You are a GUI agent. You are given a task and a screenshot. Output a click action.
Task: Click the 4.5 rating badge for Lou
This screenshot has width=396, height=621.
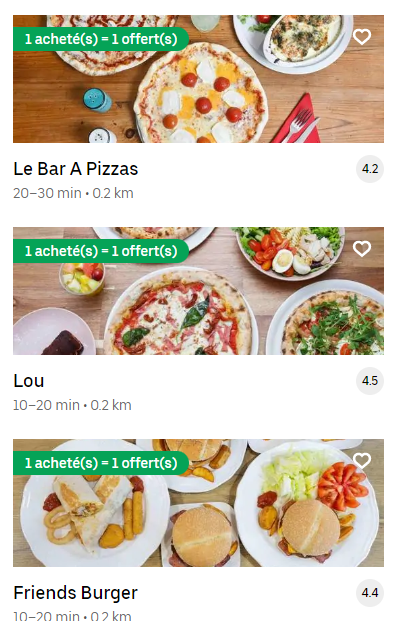pos(370,381)
